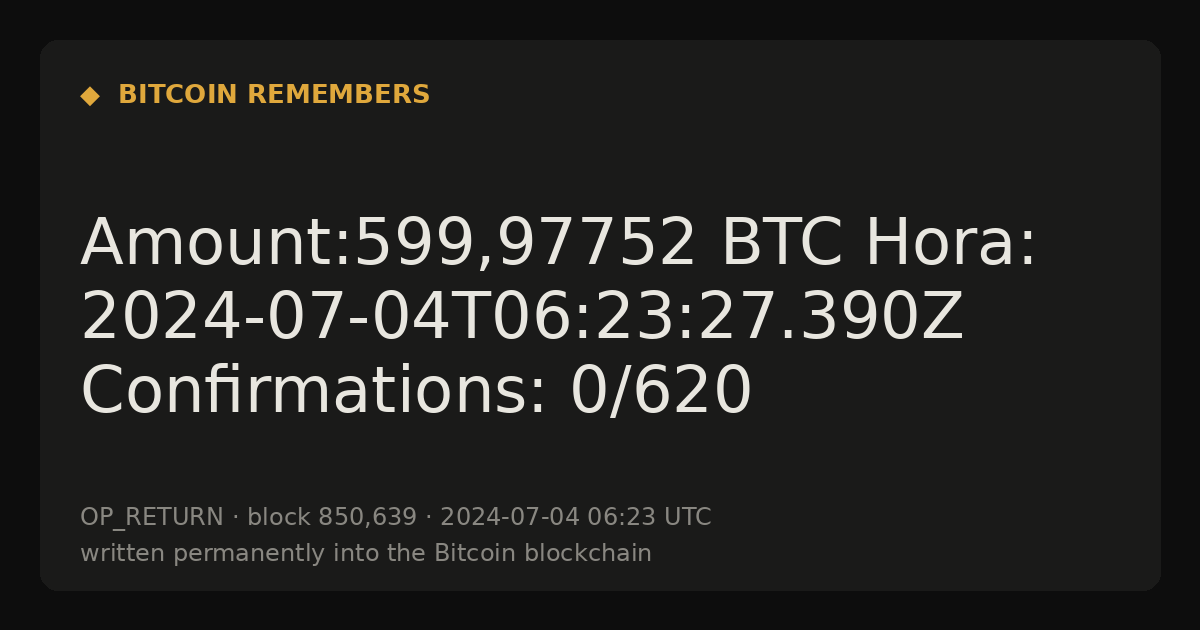Screen dimensions: 1200x630
Task: Click the 599,97752 amount value
Action: pyautogui.click(x=526, y=244)
